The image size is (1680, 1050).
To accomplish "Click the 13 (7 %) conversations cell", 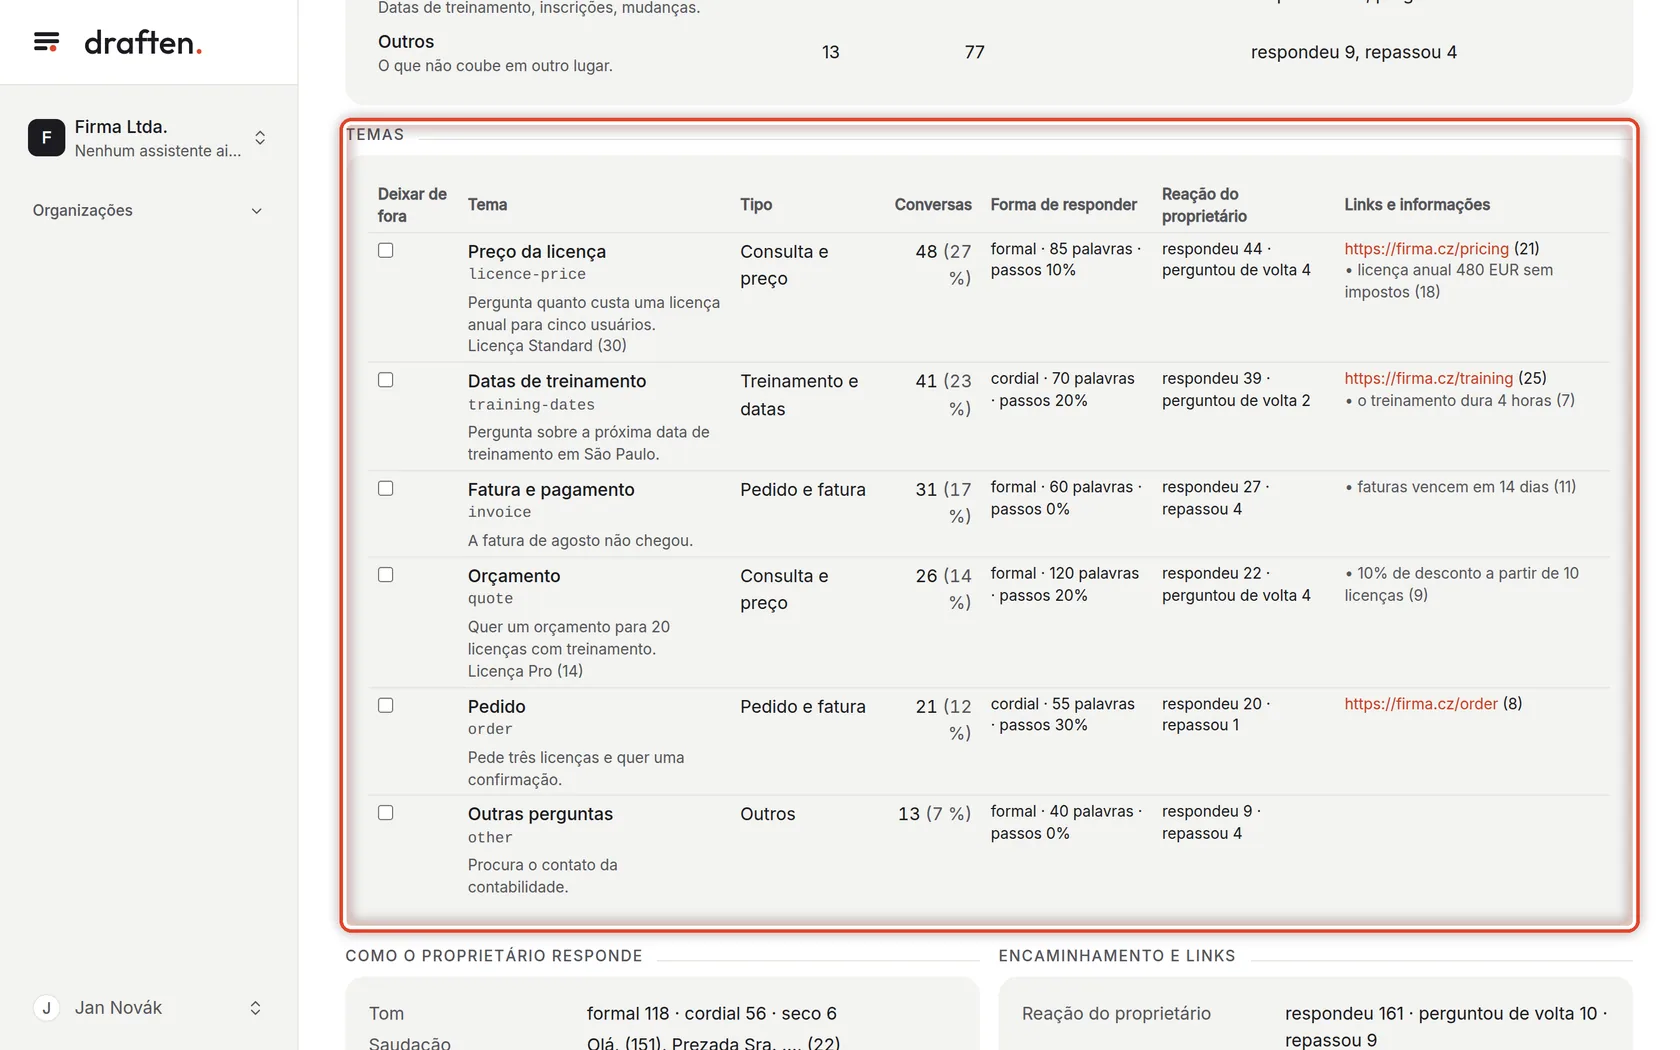I will point(934,815).
